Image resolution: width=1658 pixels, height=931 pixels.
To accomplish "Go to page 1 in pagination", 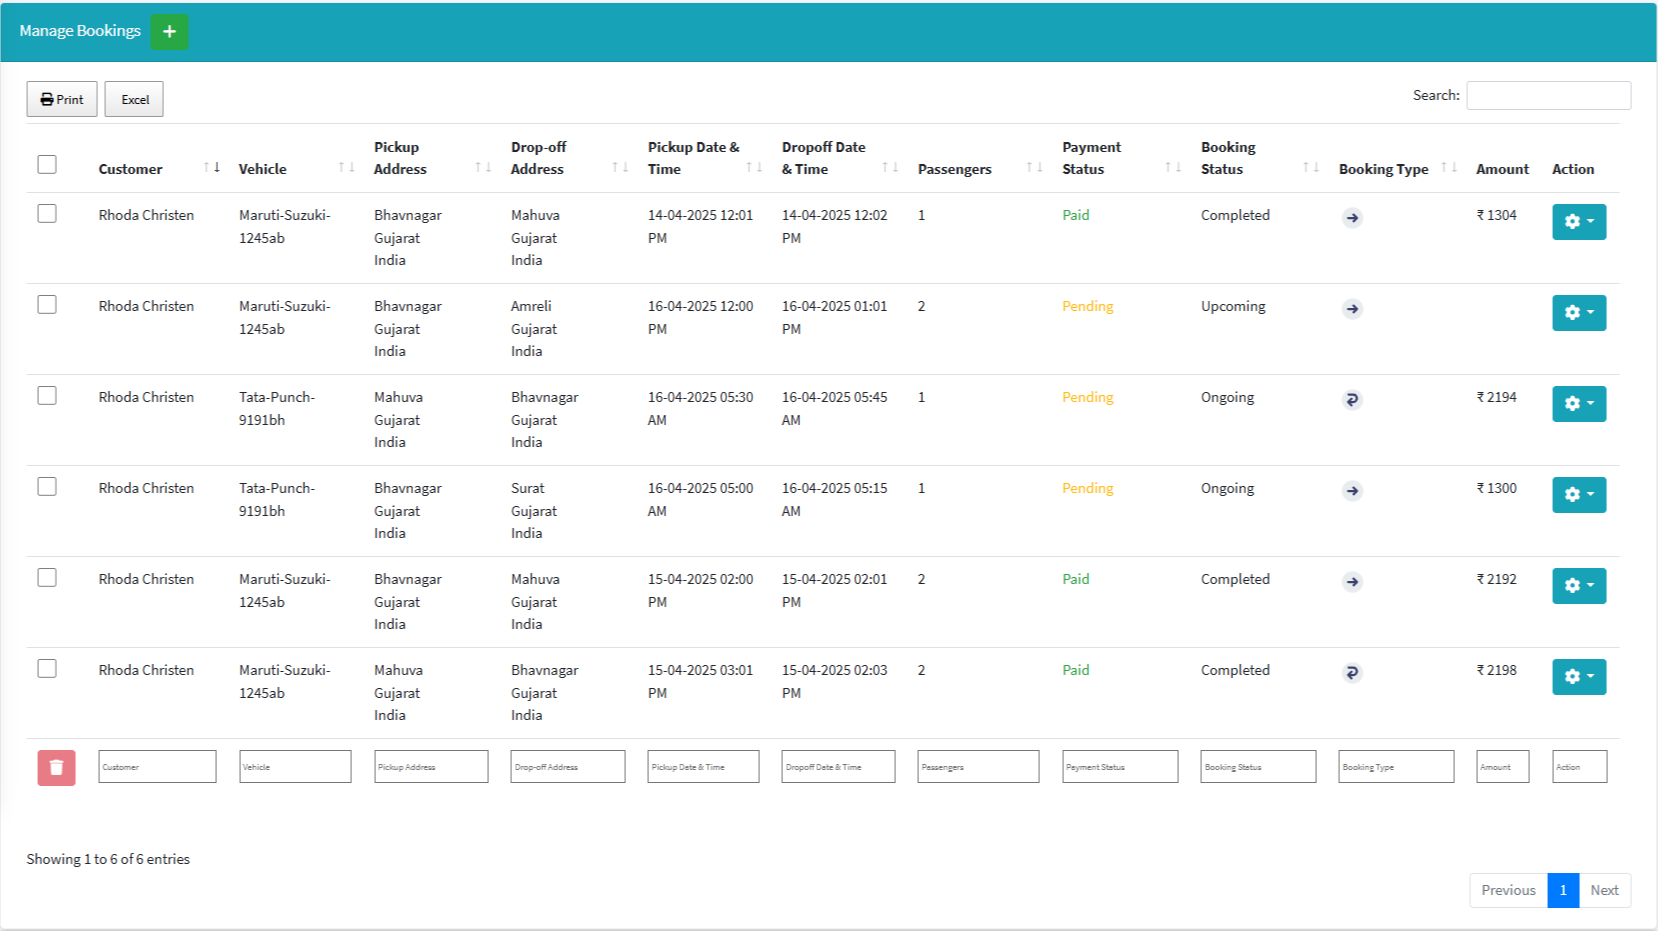I will point(1562,890).
